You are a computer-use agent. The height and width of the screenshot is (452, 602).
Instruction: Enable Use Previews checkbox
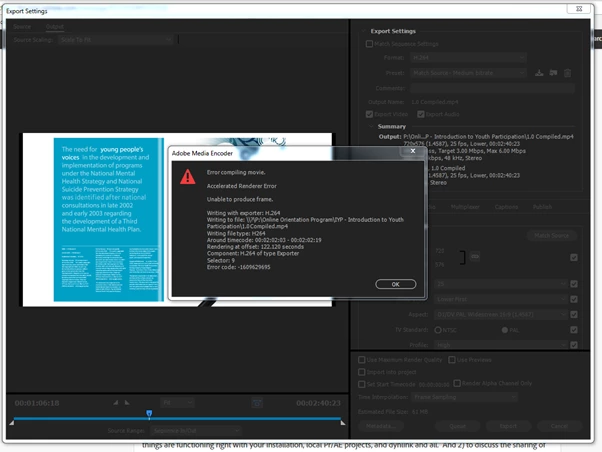(452, 360)
